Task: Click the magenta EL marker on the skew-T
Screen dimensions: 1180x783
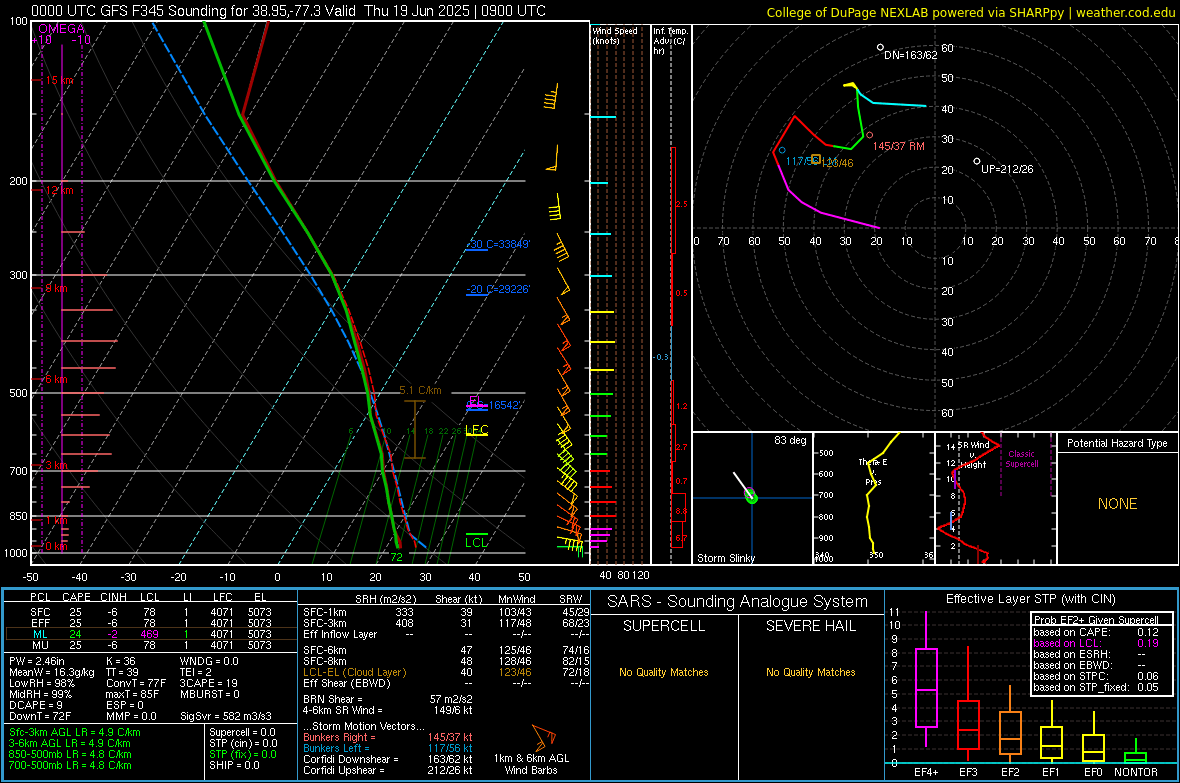Action: 475,401
